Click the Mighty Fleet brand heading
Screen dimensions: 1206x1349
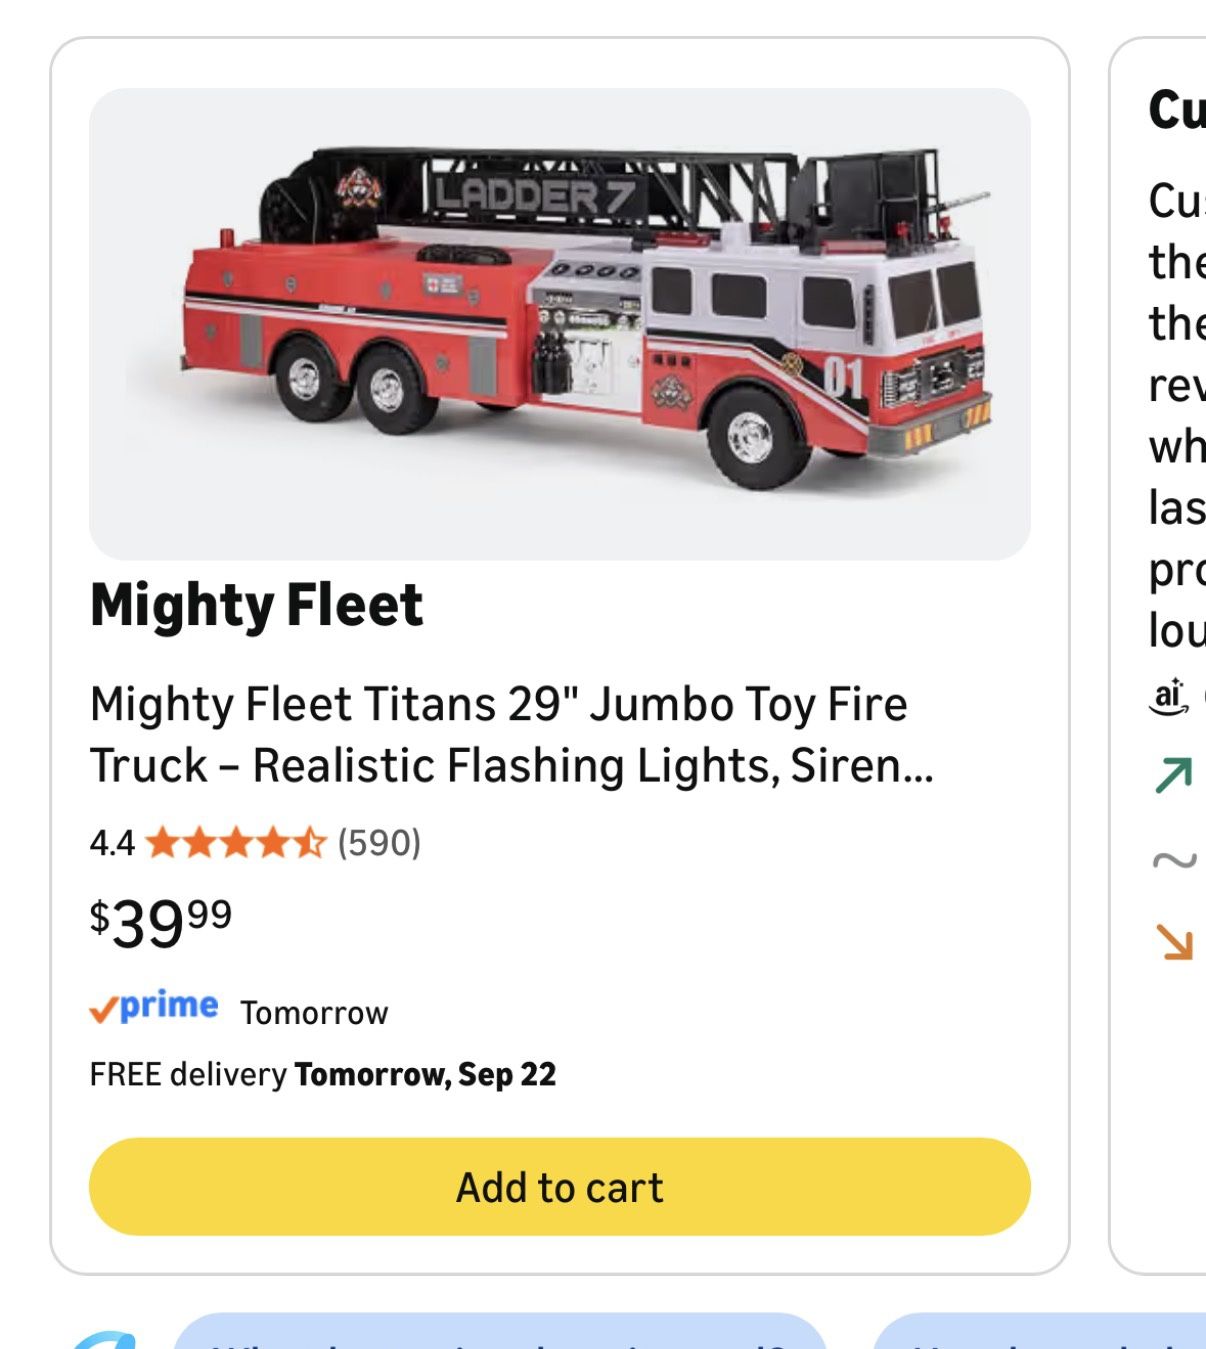(x=257, y=605)
